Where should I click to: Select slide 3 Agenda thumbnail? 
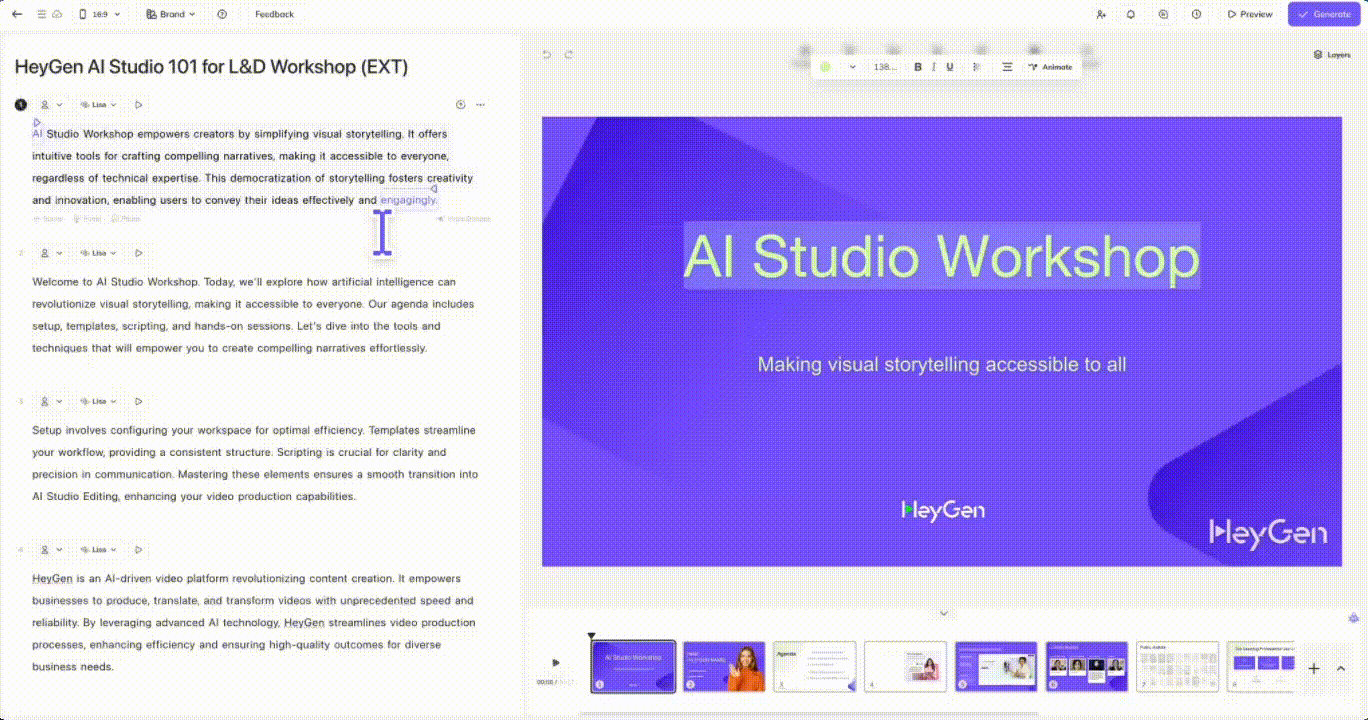click(815, 666)
